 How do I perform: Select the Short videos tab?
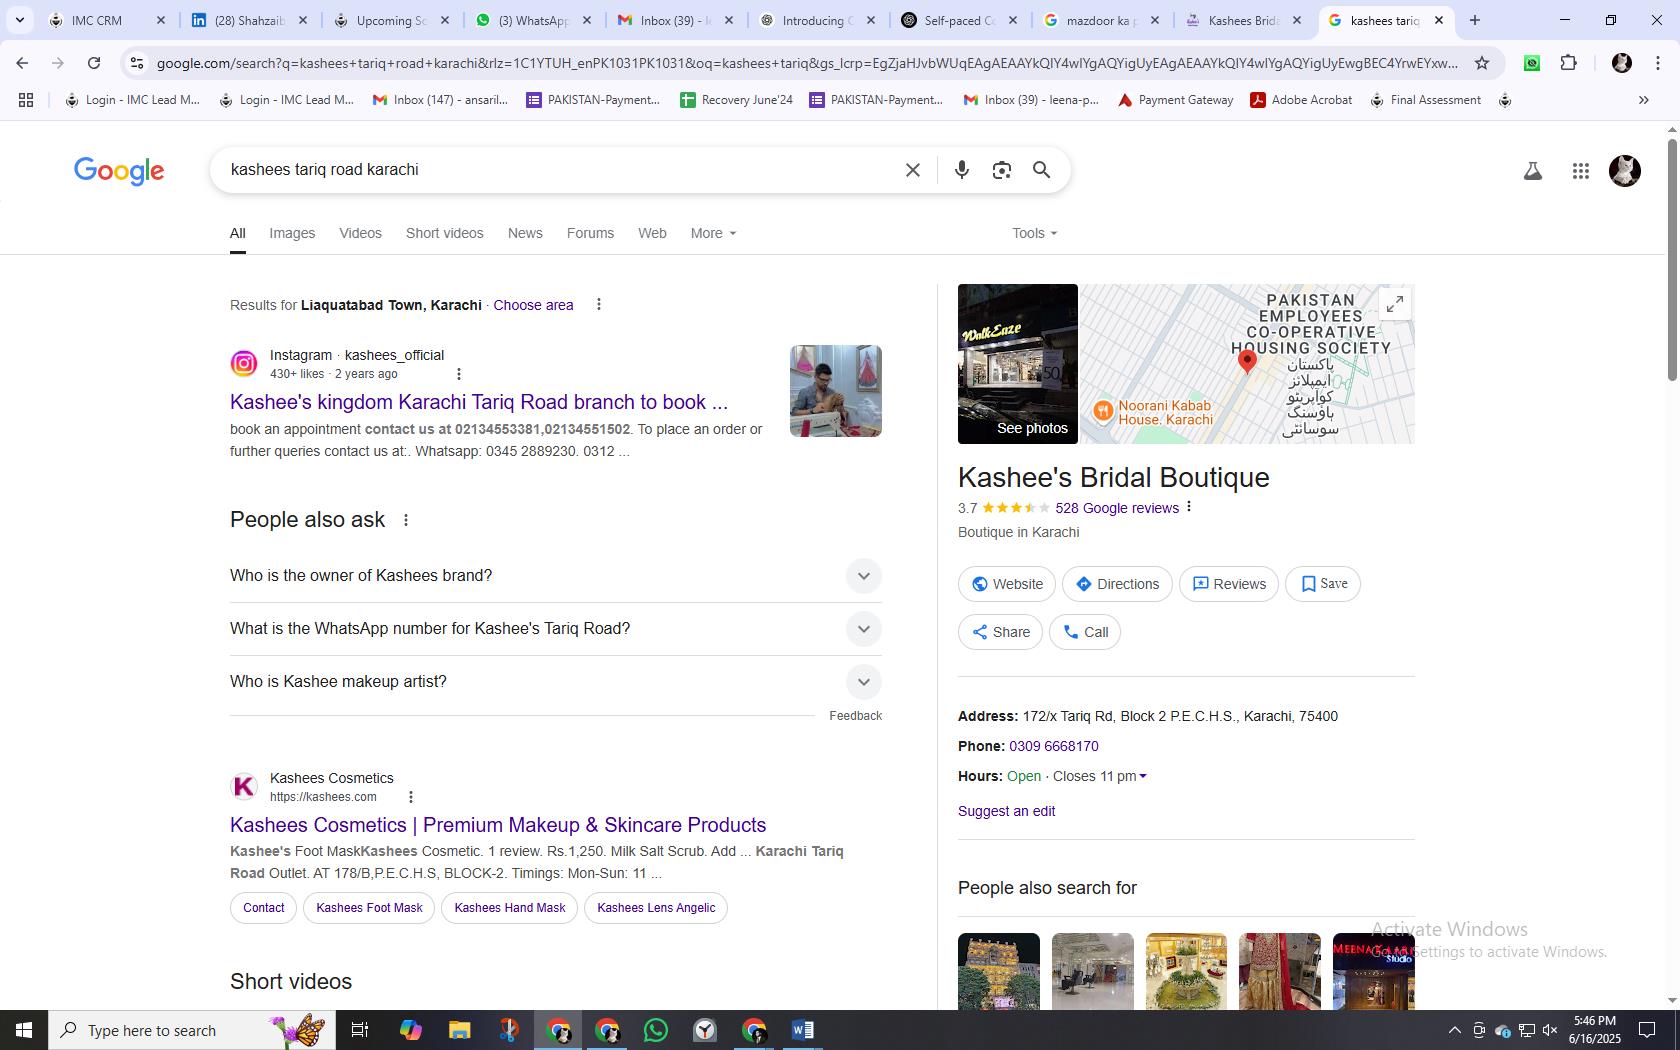point(445,233)
